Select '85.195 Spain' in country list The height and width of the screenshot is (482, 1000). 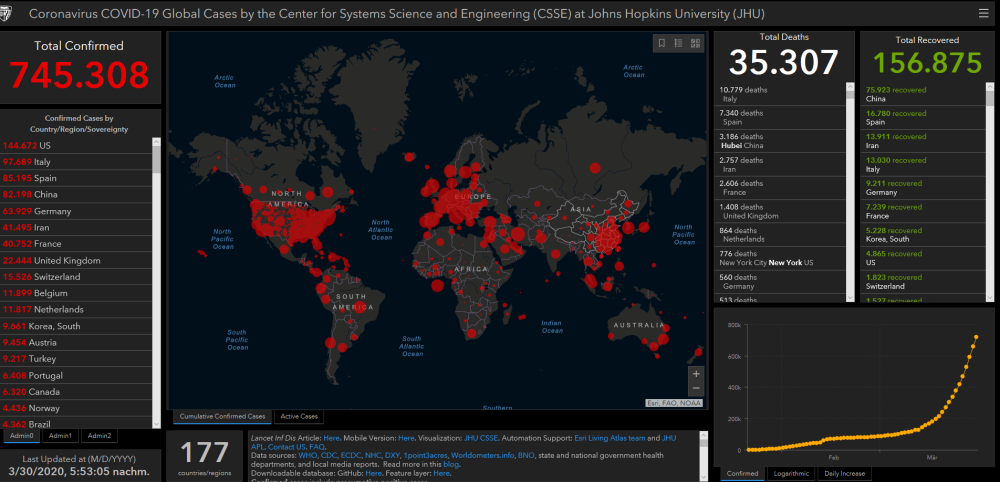coord(76,178)
